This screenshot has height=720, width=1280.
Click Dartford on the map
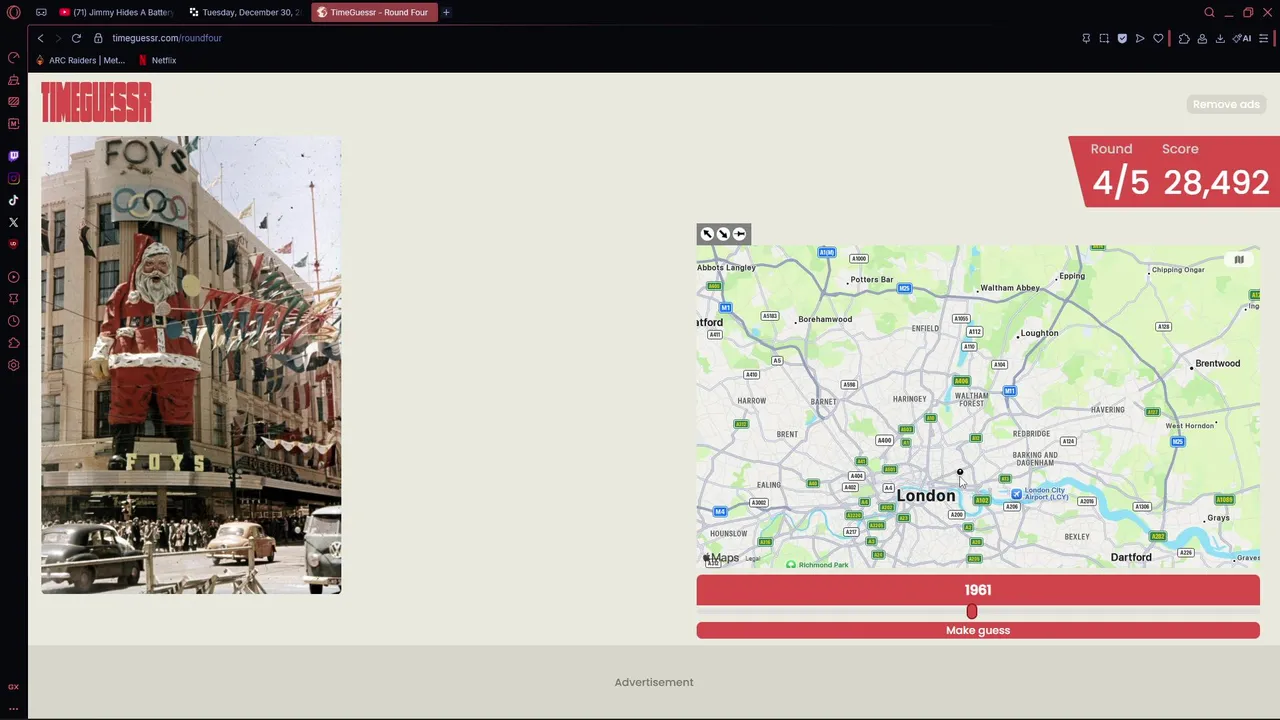coord(1131,557)
